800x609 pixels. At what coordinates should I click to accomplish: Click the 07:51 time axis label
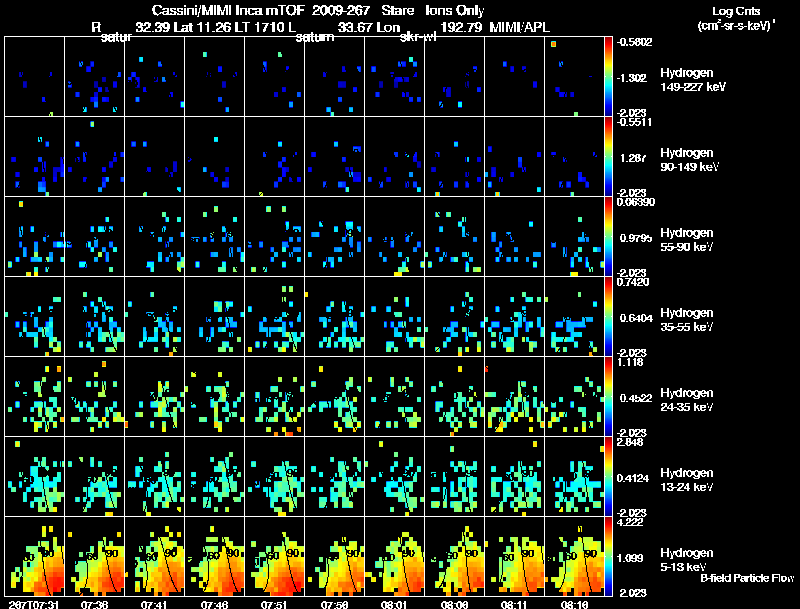point(274,604)
